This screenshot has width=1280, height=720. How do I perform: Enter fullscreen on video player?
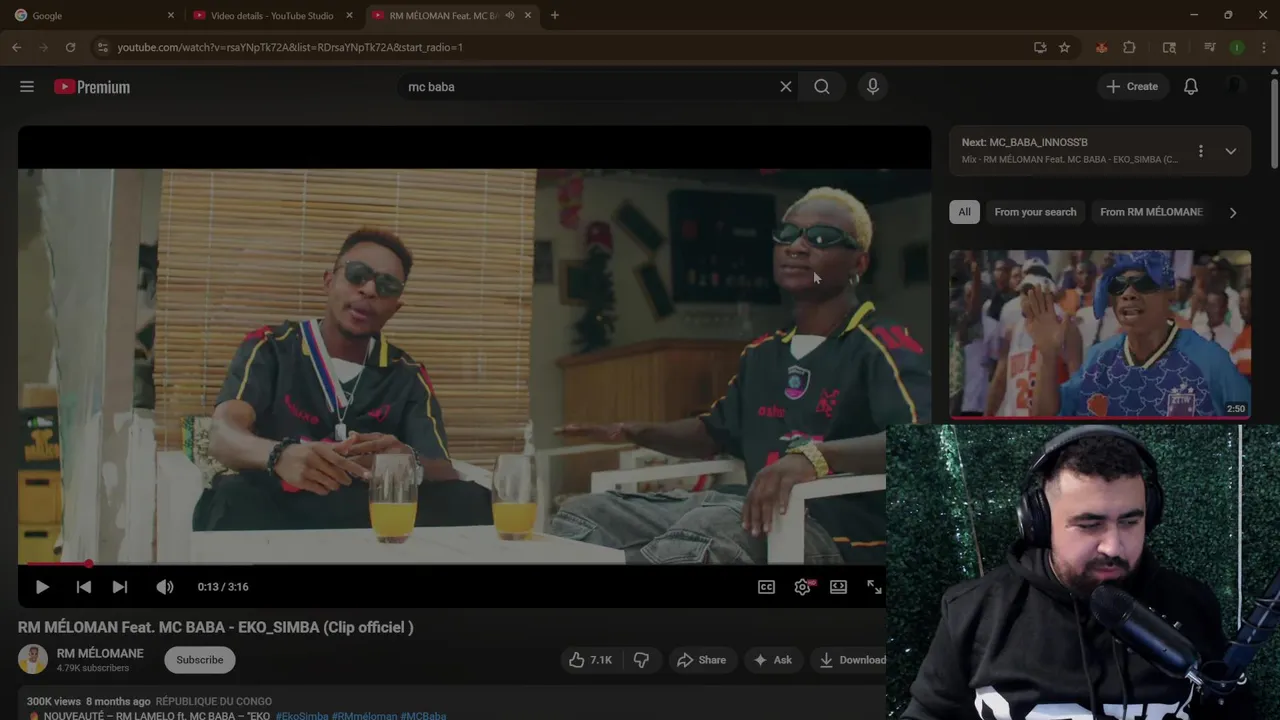point(874,587)
